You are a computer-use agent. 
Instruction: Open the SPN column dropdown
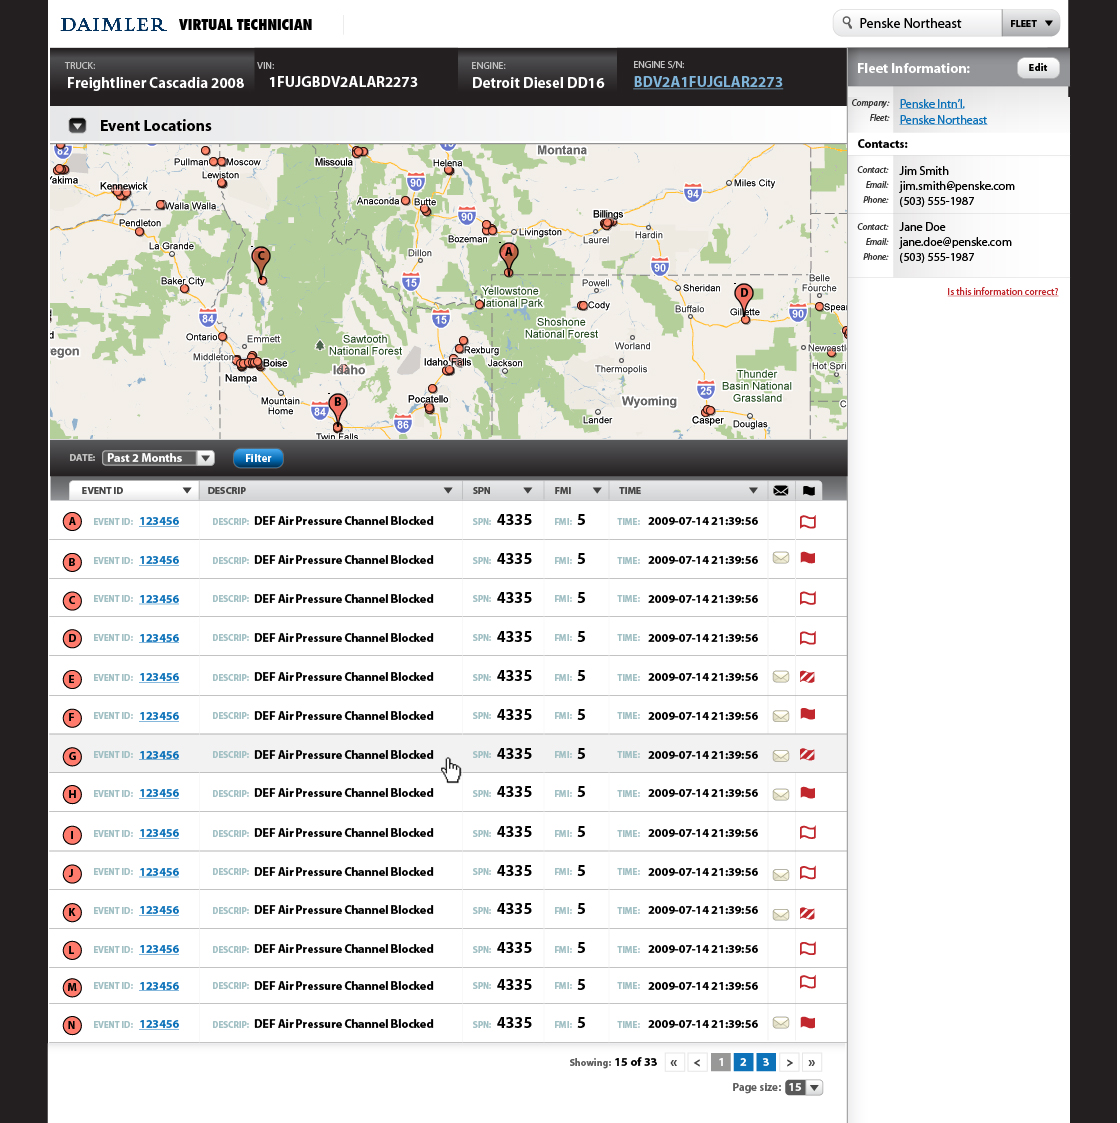pos(528,491)
